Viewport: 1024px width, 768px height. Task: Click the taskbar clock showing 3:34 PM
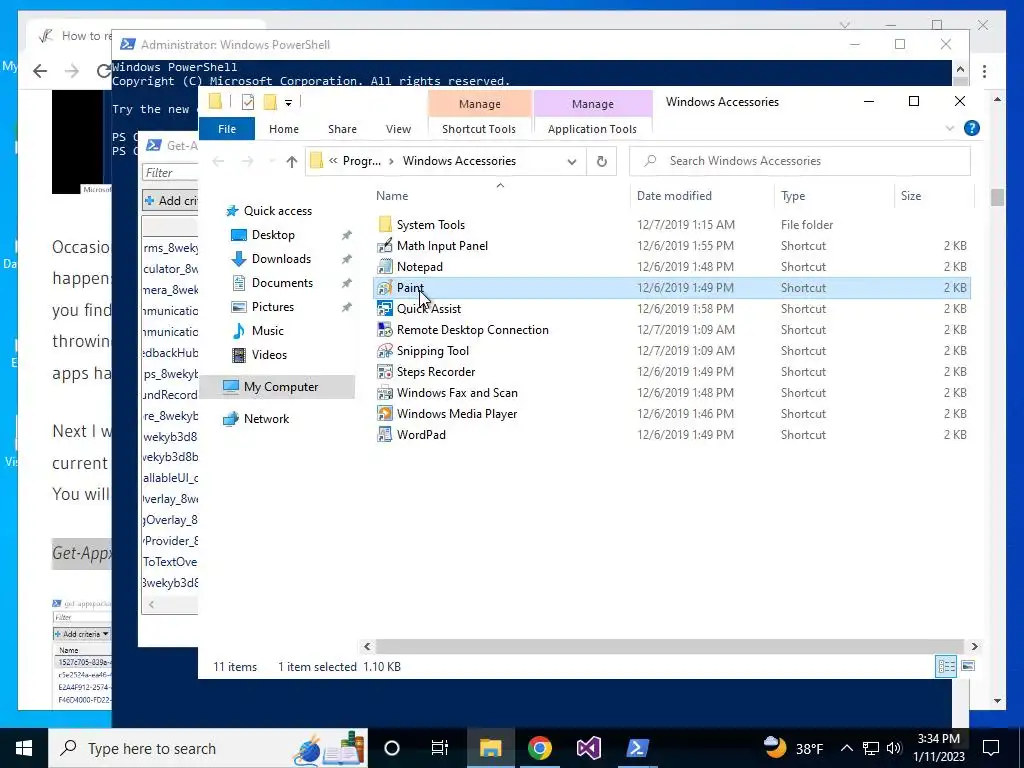pos(938,748)
